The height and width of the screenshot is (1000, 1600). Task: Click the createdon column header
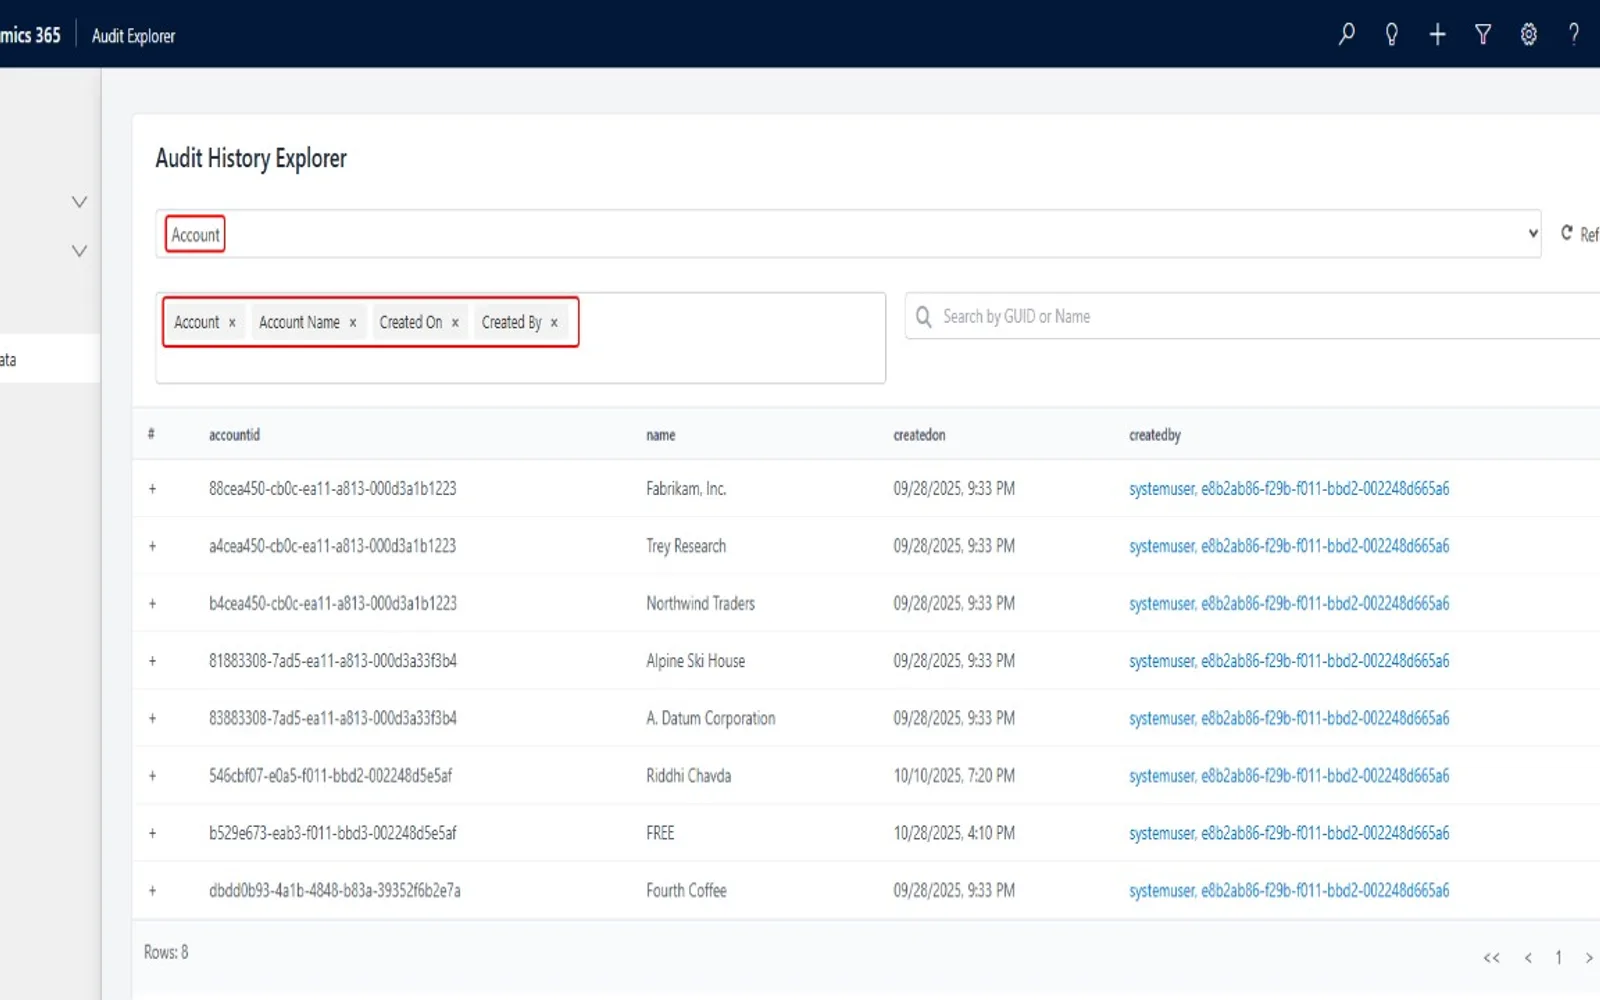pyautogui.click(x=919, y=435)
